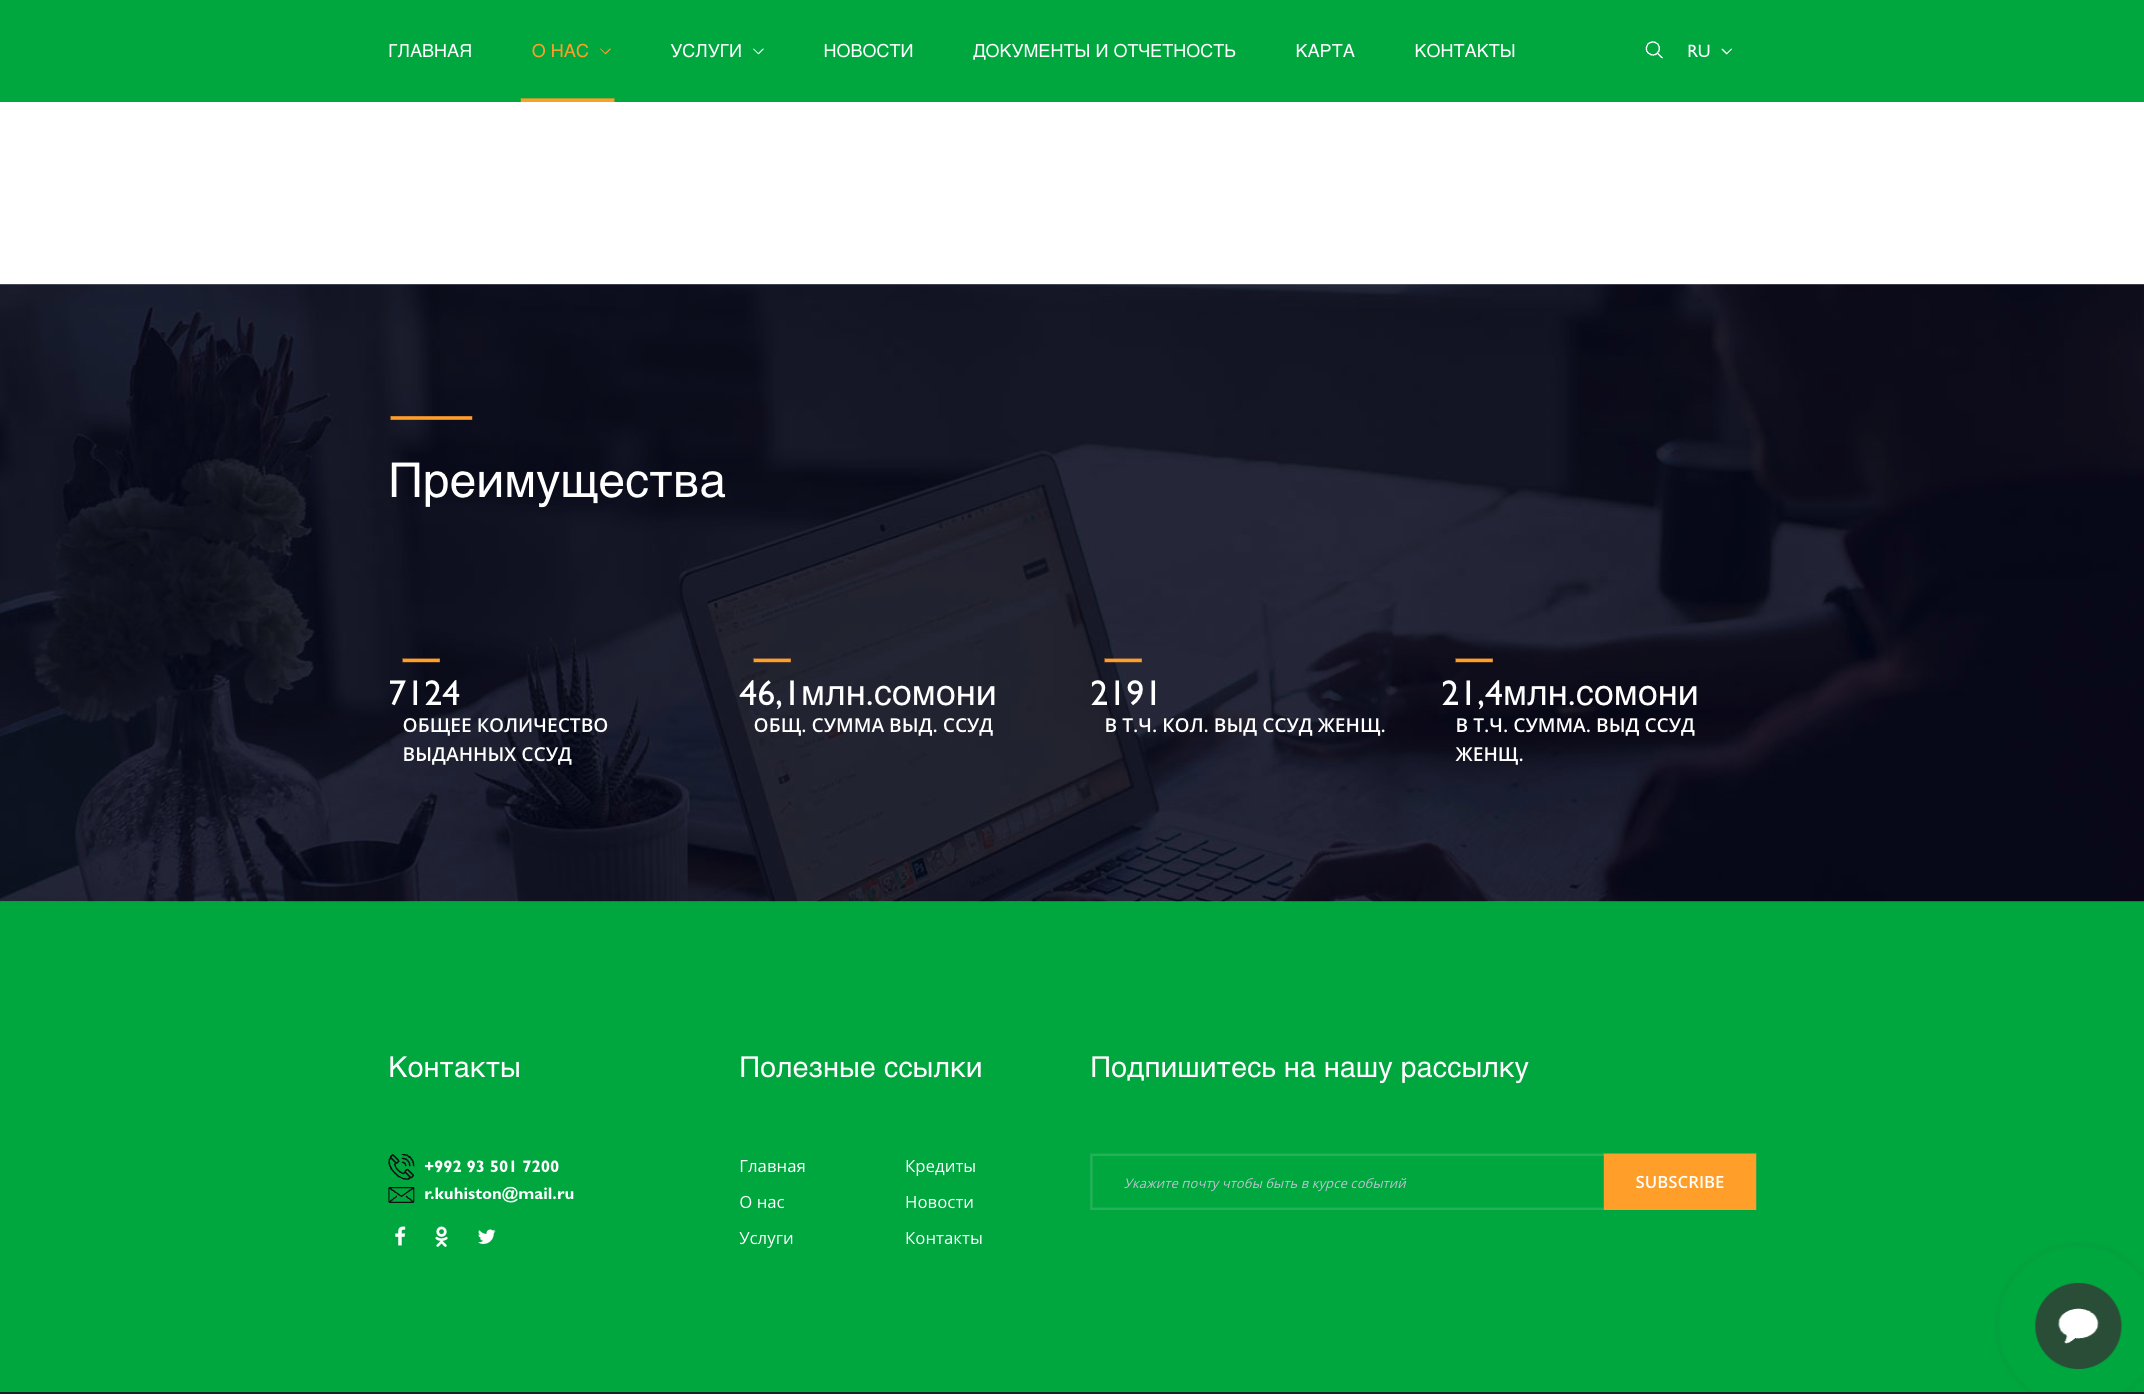The height and width of the screenshot is (1394, 2144).
Task: Open the Twitter social icon
Action: tap(487, 1237)
